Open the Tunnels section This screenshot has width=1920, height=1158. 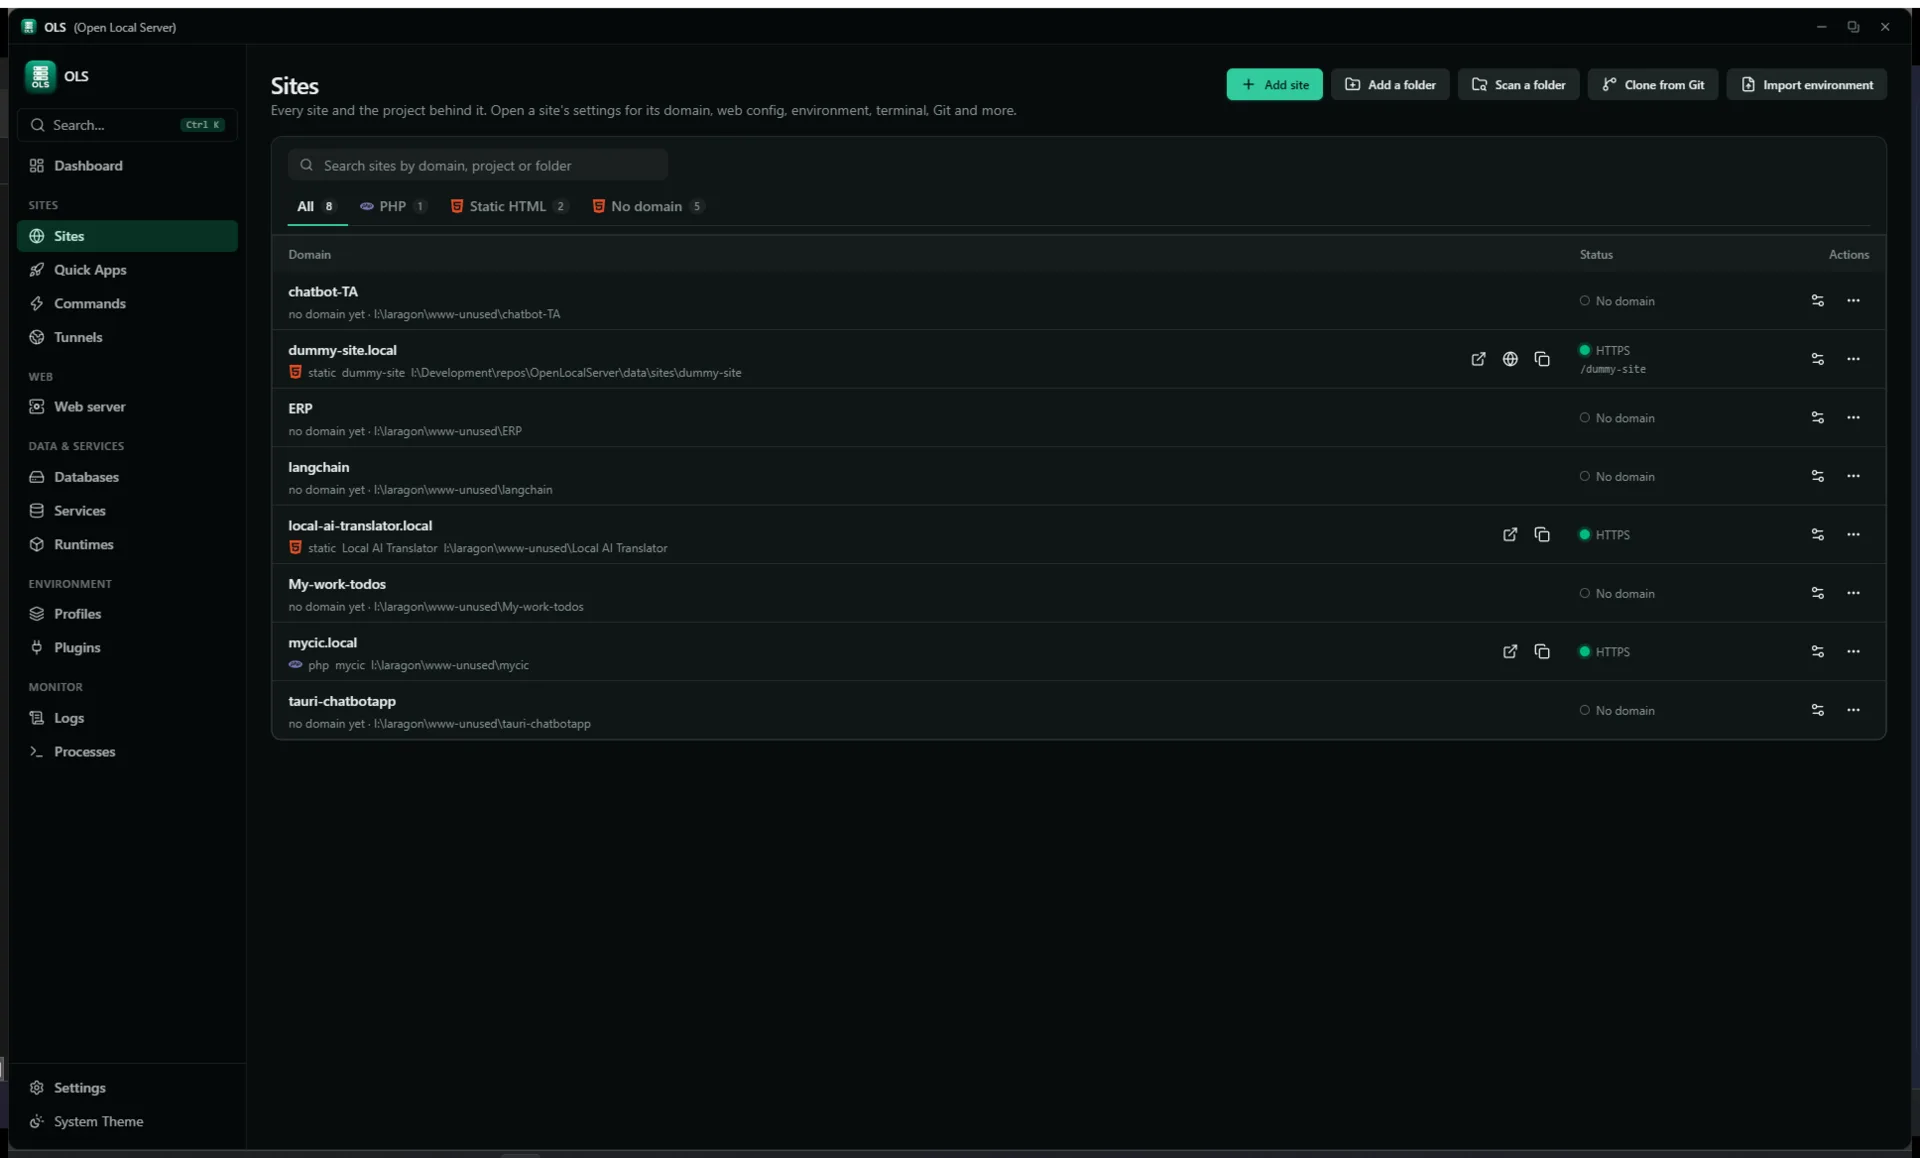[127, 338]
